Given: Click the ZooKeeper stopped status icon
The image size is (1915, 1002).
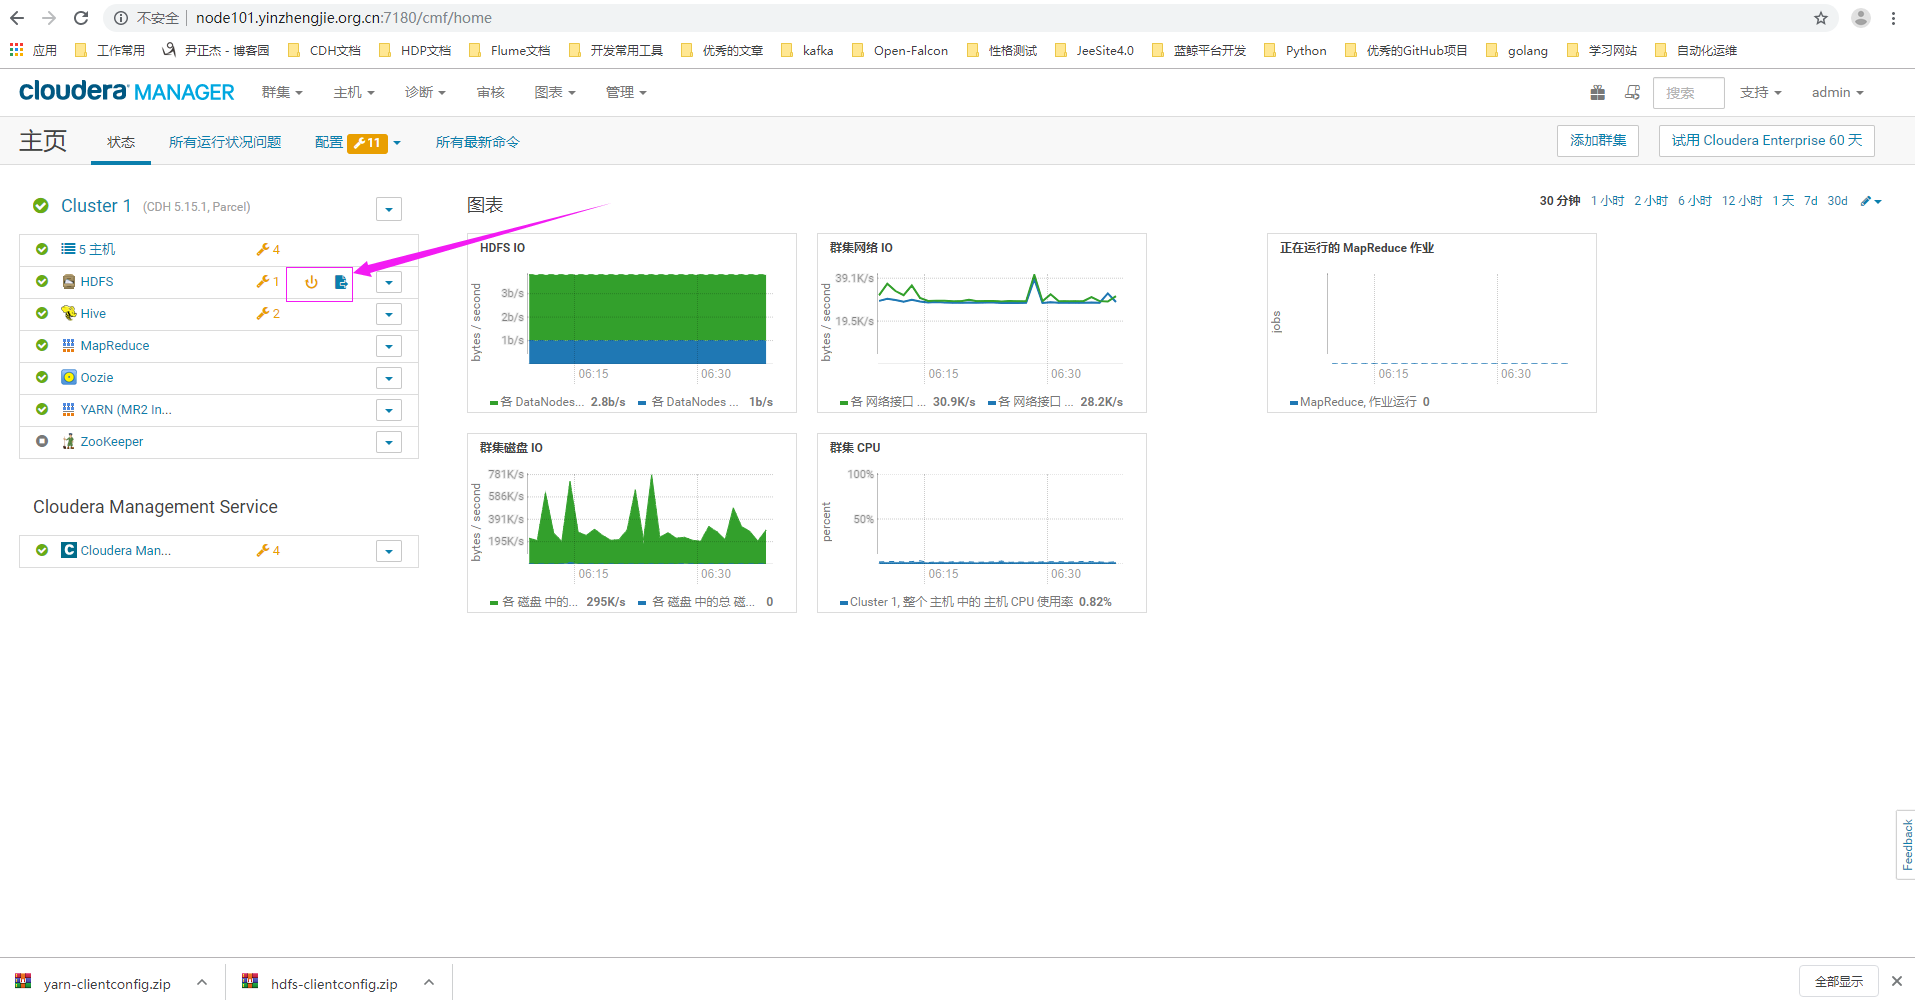Looking at the screenshot, I should point(42,442).
